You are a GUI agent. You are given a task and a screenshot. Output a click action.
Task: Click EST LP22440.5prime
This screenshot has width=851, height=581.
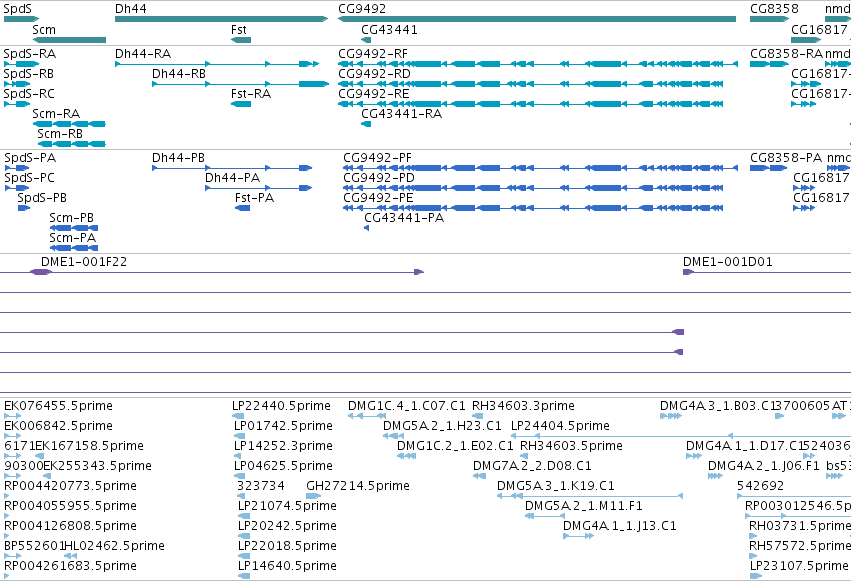point(281,406)
